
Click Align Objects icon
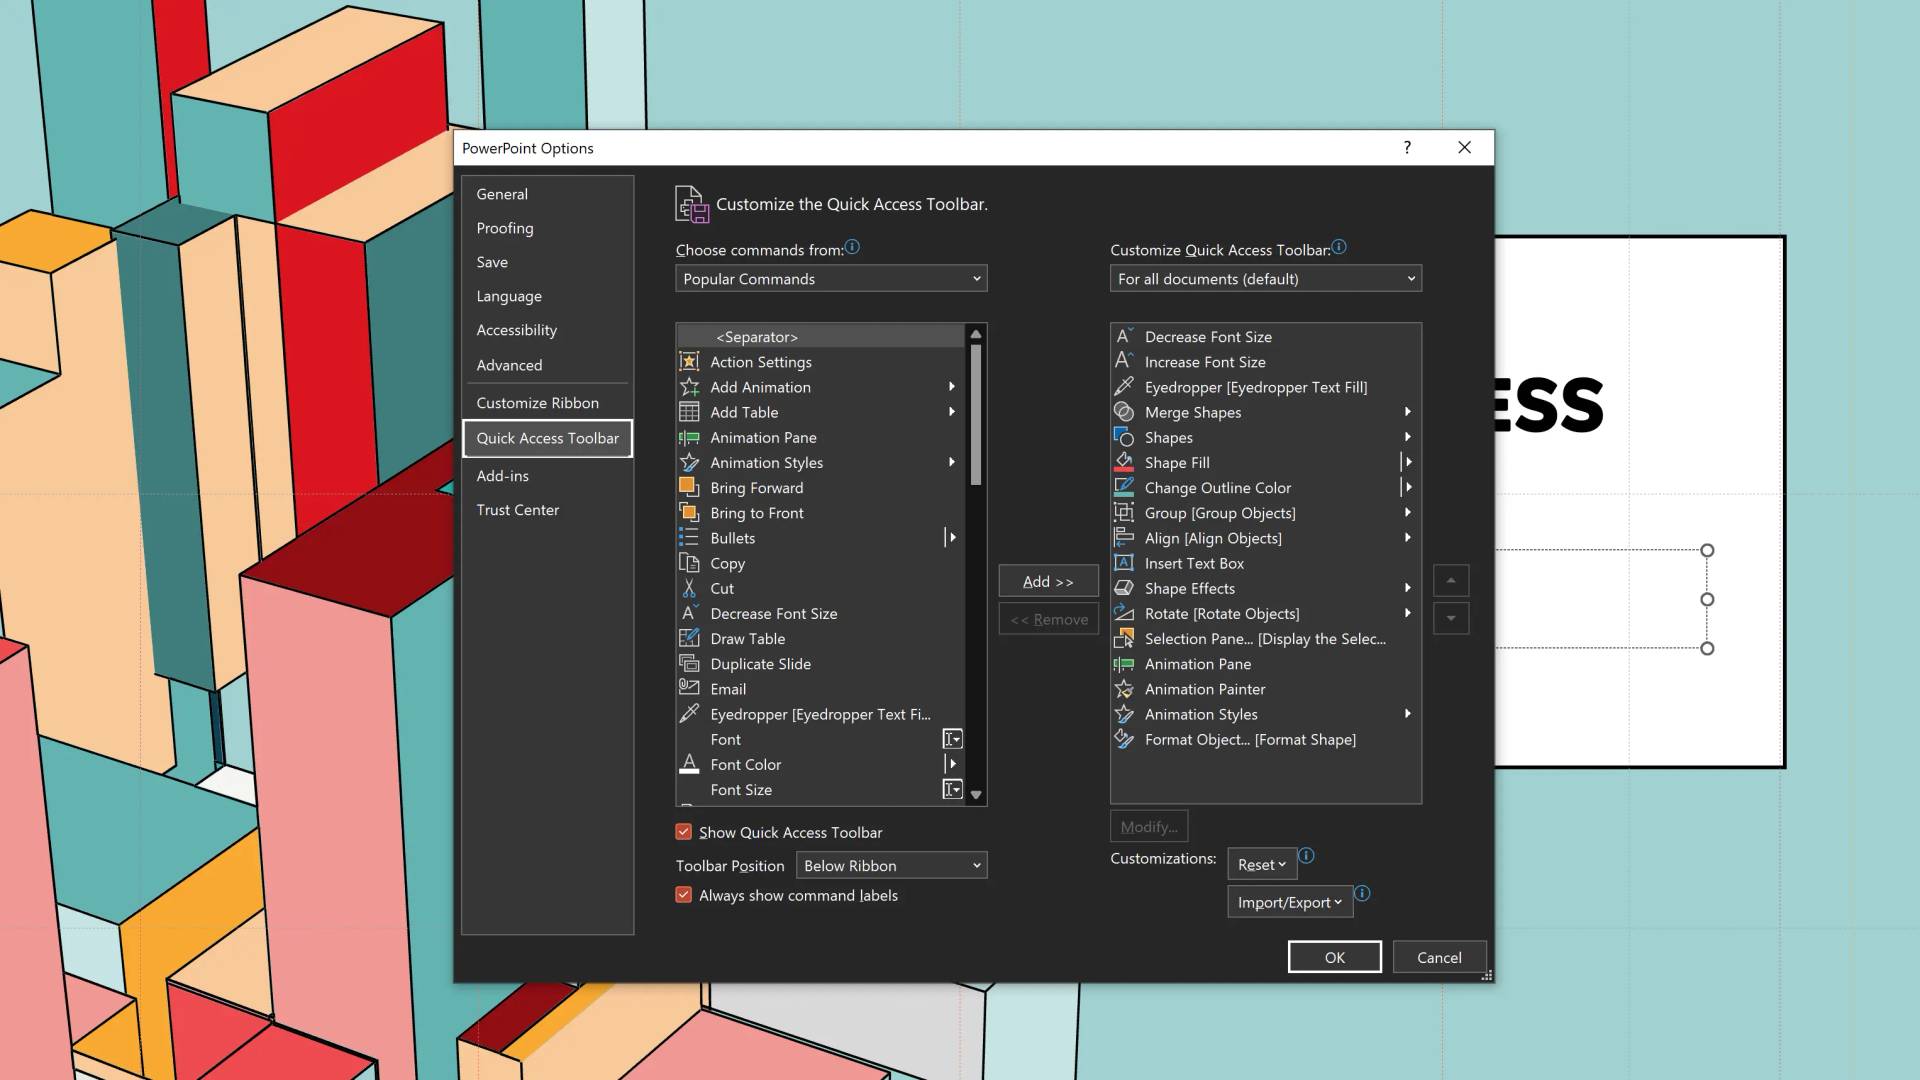point(1124,538)
